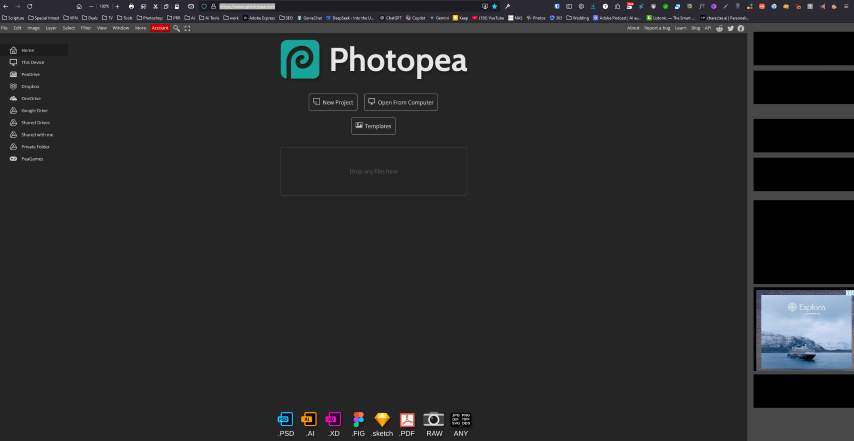Image resolution: width=854 pixels, height=441 pixels.
Task: Click the Explora cruise ad thumbnail
Action: tap(805, 330)
